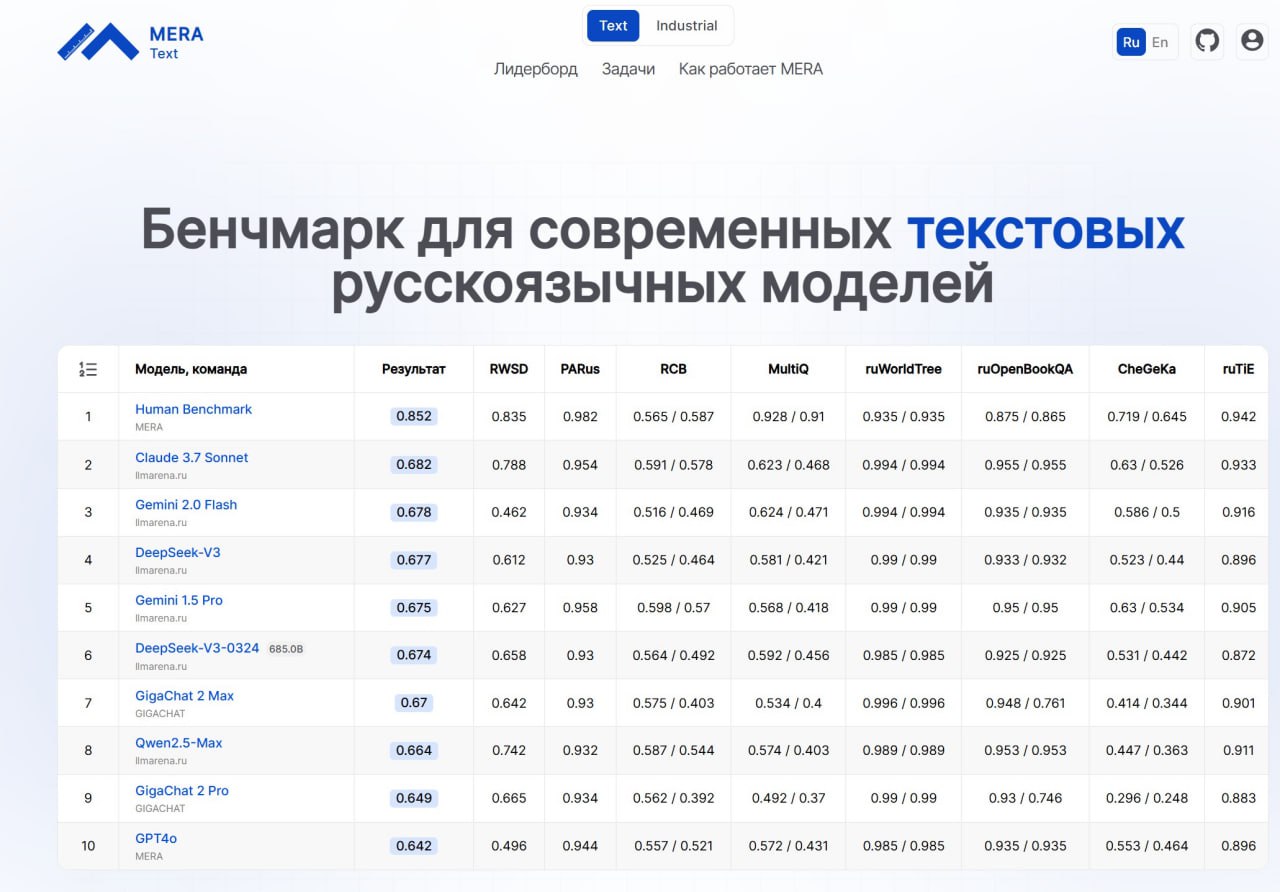The image size is (1280, 892).
Task: Click MultiQ value 0.572 / 0.431
Action: (788, 846)
